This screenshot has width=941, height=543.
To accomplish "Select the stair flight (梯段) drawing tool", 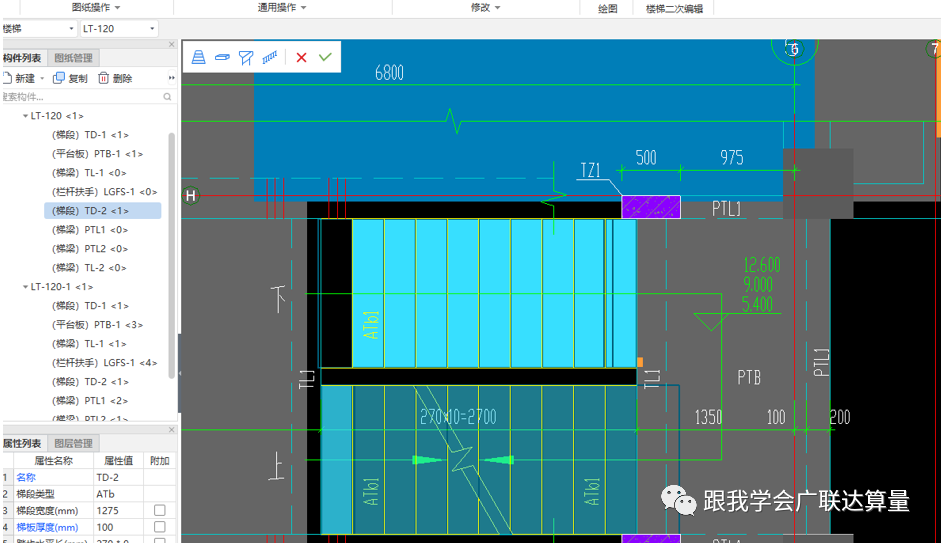I will click(199, 57).
